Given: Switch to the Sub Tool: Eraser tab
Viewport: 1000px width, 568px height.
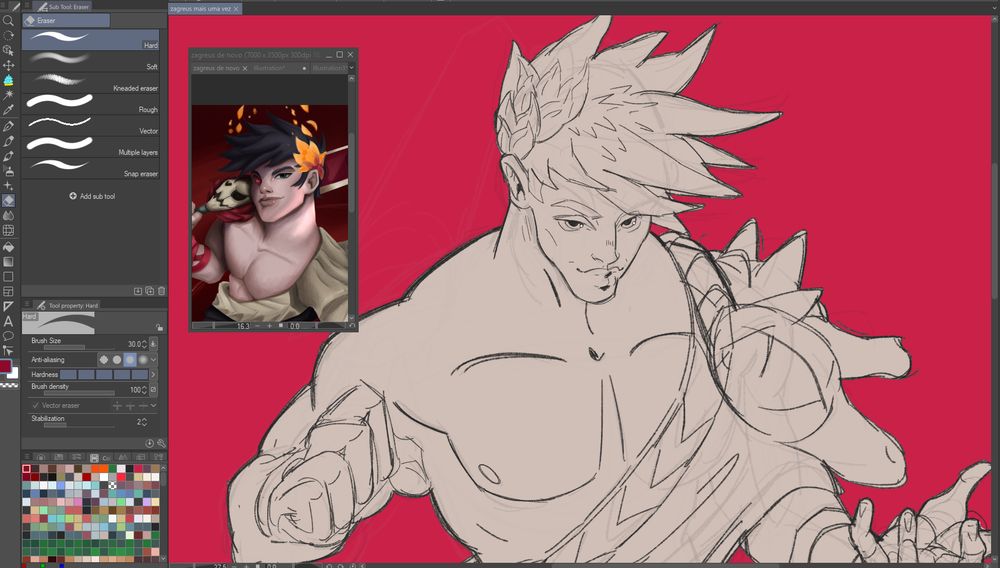Looking at the screenshot, I should (64, 6).
